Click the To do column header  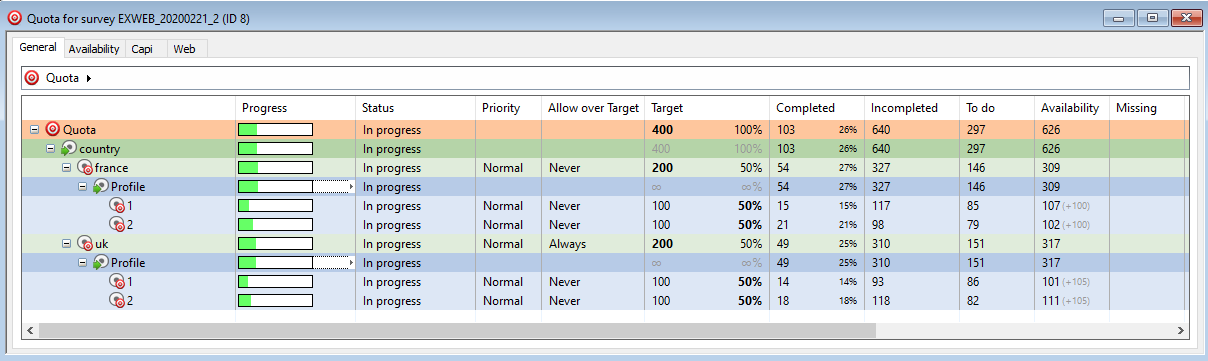tap(997, 108)
